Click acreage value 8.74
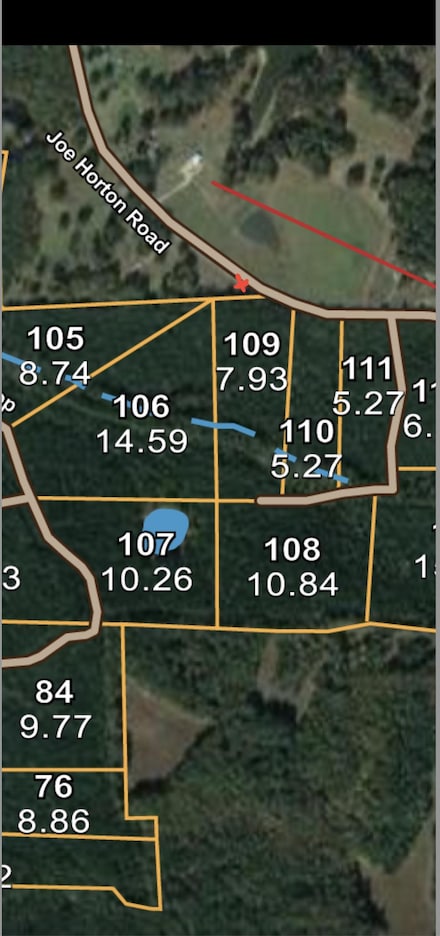 click(x=54, y=374)
